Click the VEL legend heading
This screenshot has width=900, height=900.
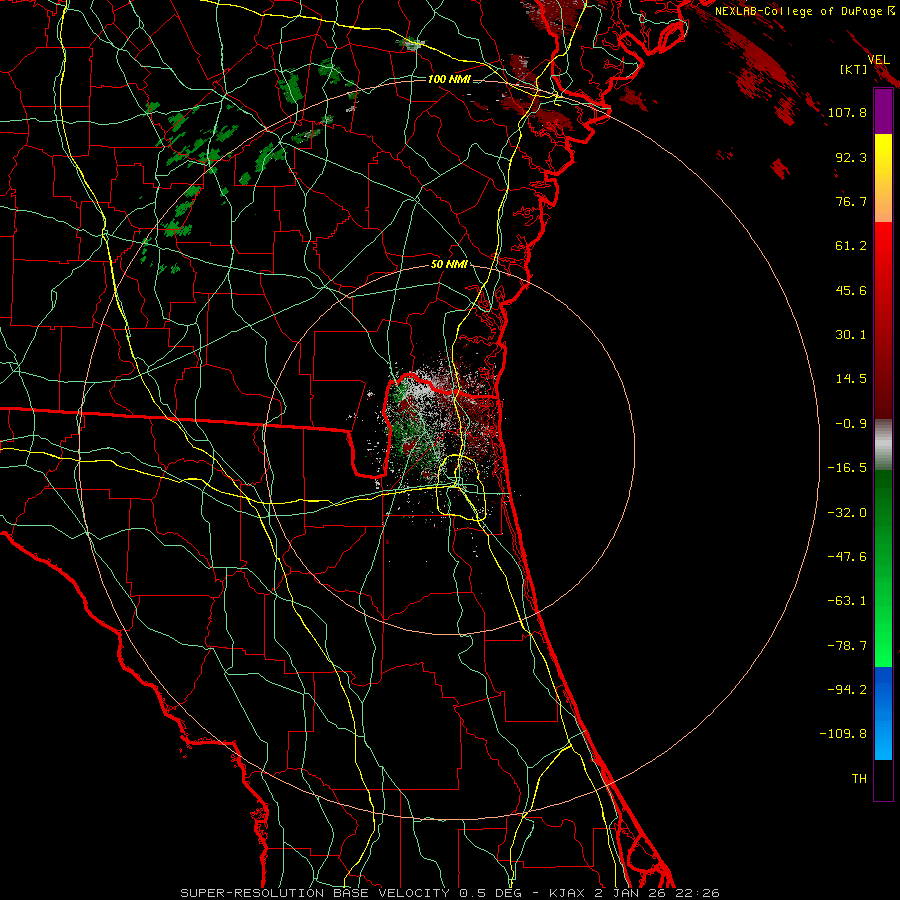(x=878, y=60)
